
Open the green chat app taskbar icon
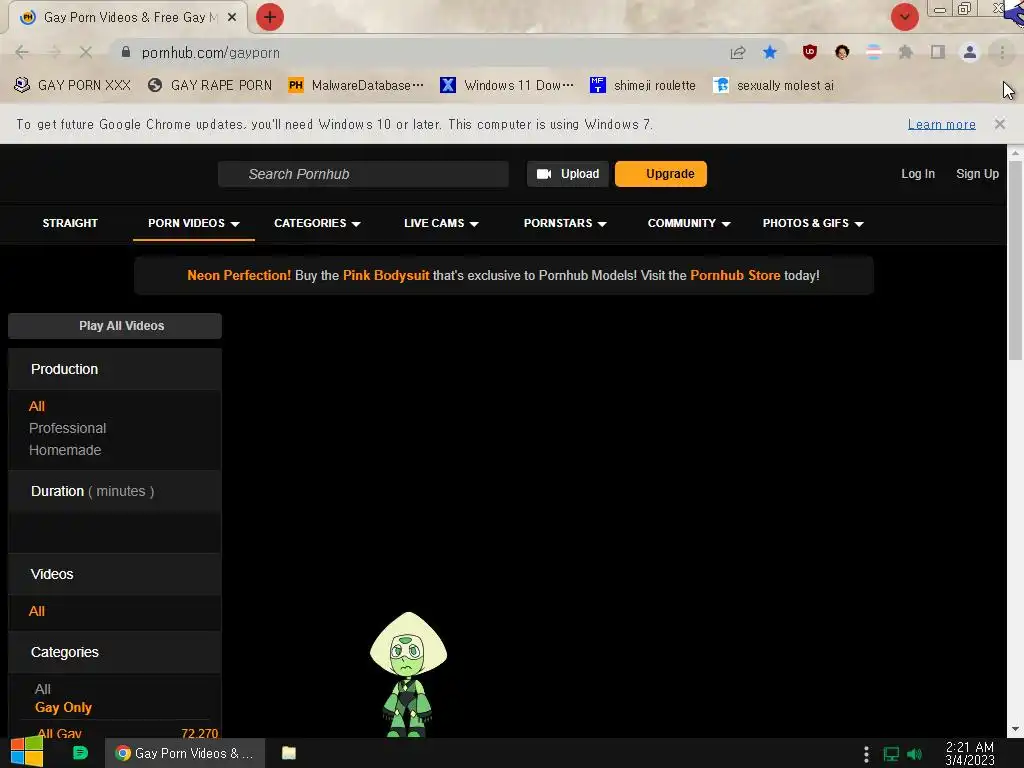tap(80, 753)
